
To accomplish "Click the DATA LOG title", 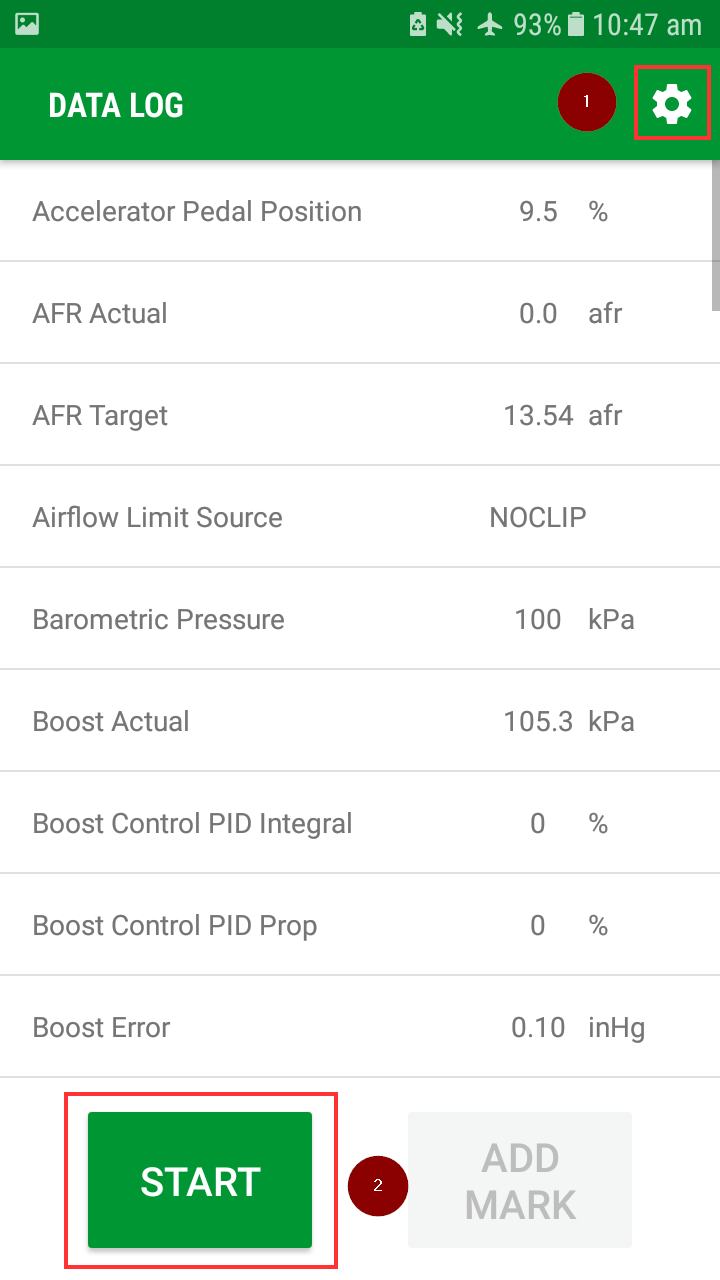I will click(116, 106).
